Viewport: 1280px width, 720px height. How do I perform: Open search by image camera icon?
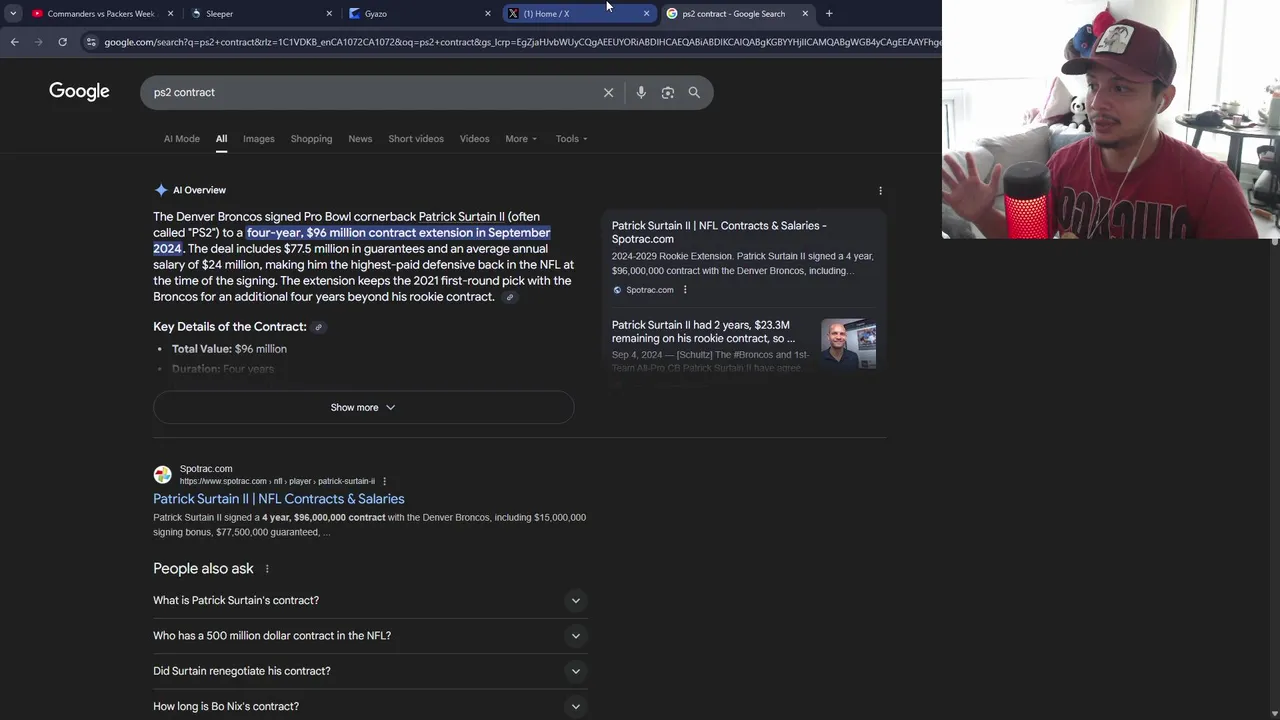(668, 92)
